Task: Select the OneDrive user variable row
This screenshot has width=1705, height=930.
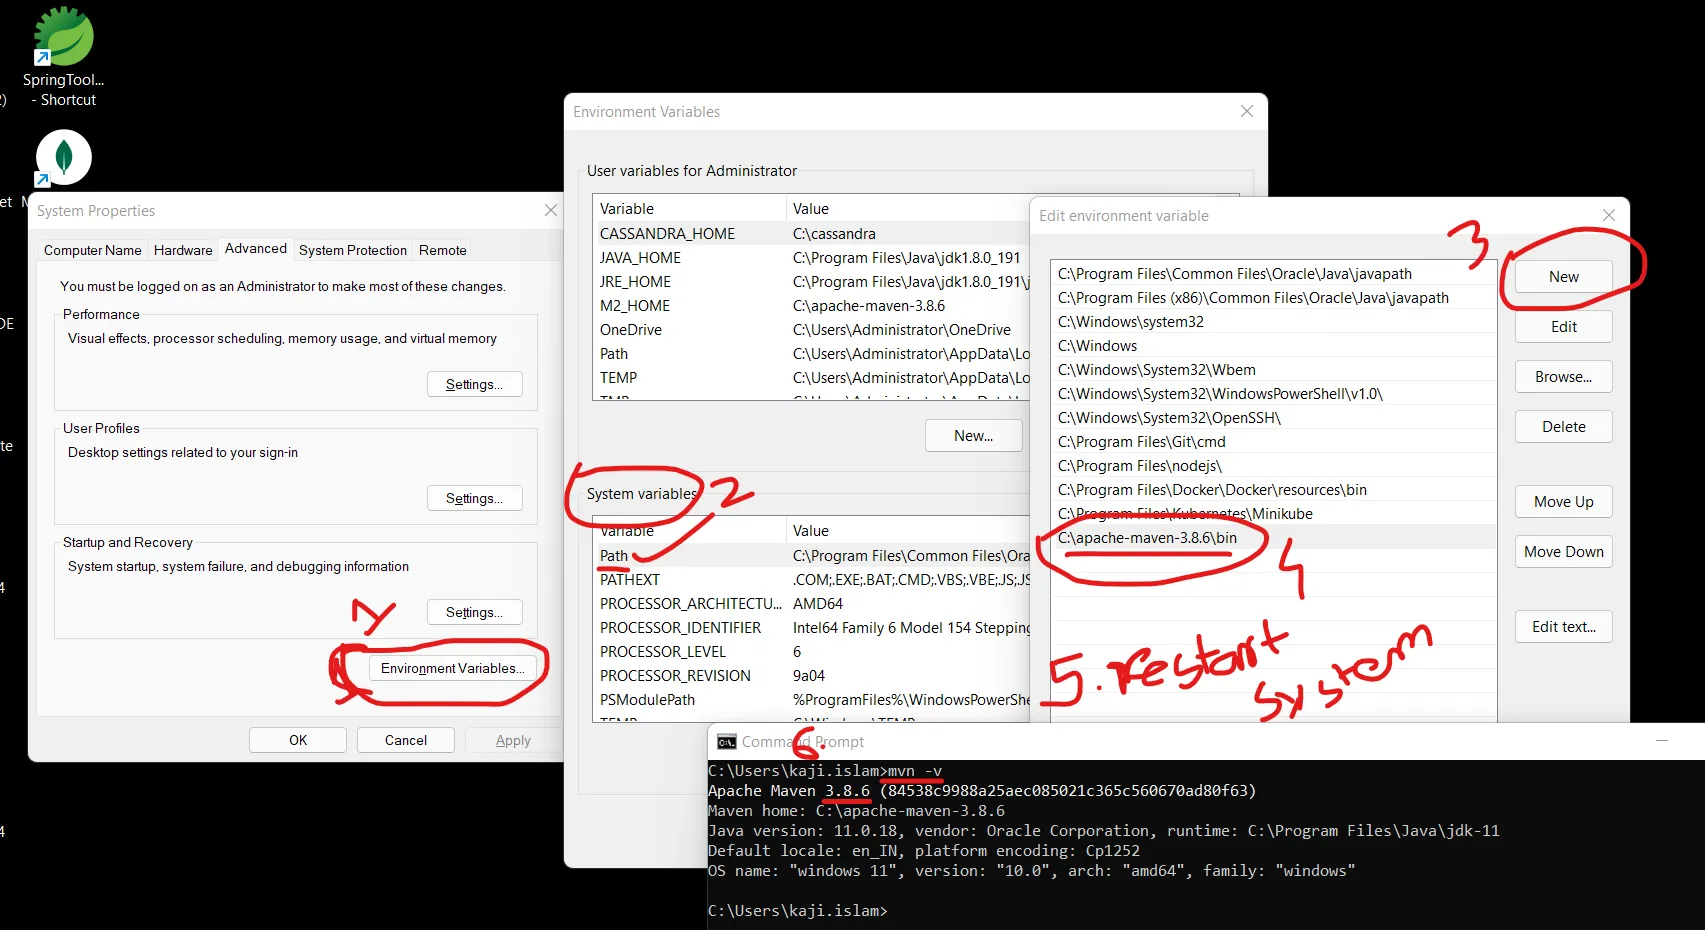Action: click(x=811, y=330)
